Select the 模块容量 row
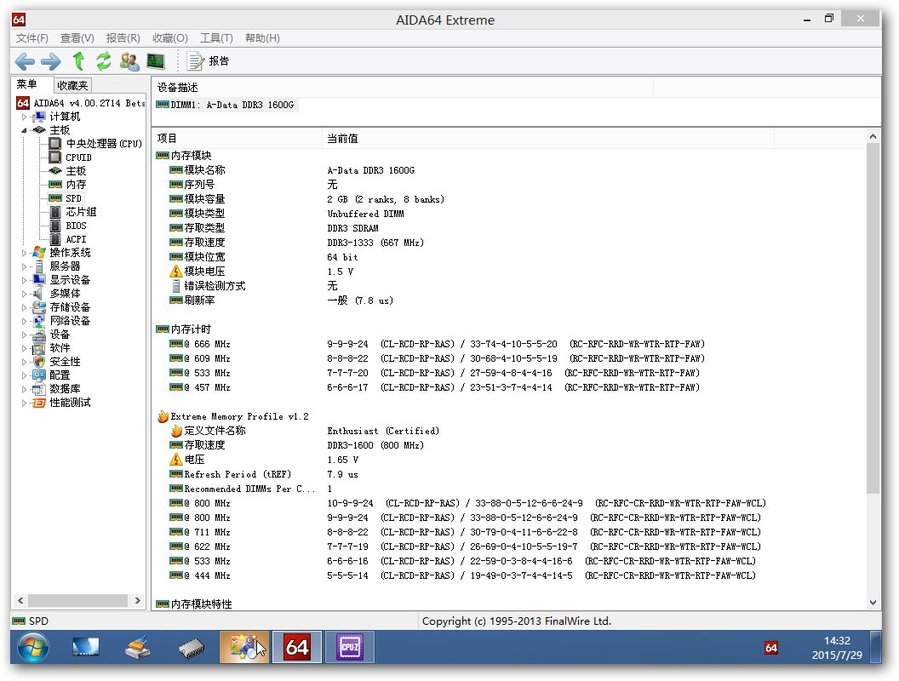 click(x=509, y=199)
